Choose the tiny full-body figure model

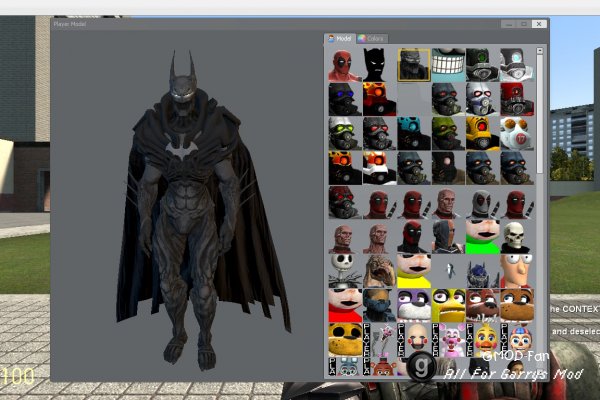pyautogui.click(x=448, y=271)
